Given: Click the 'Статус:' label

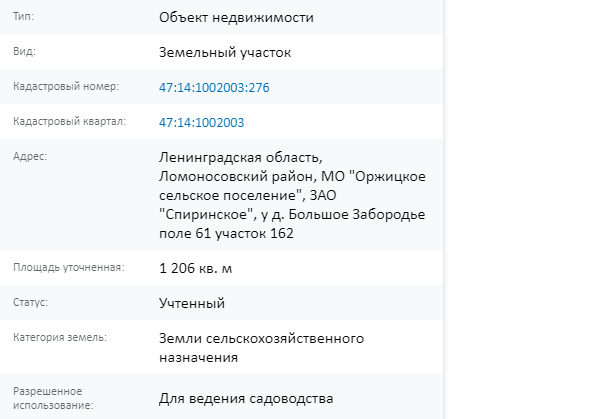Looking at the screenshot, I should (30, 302).
